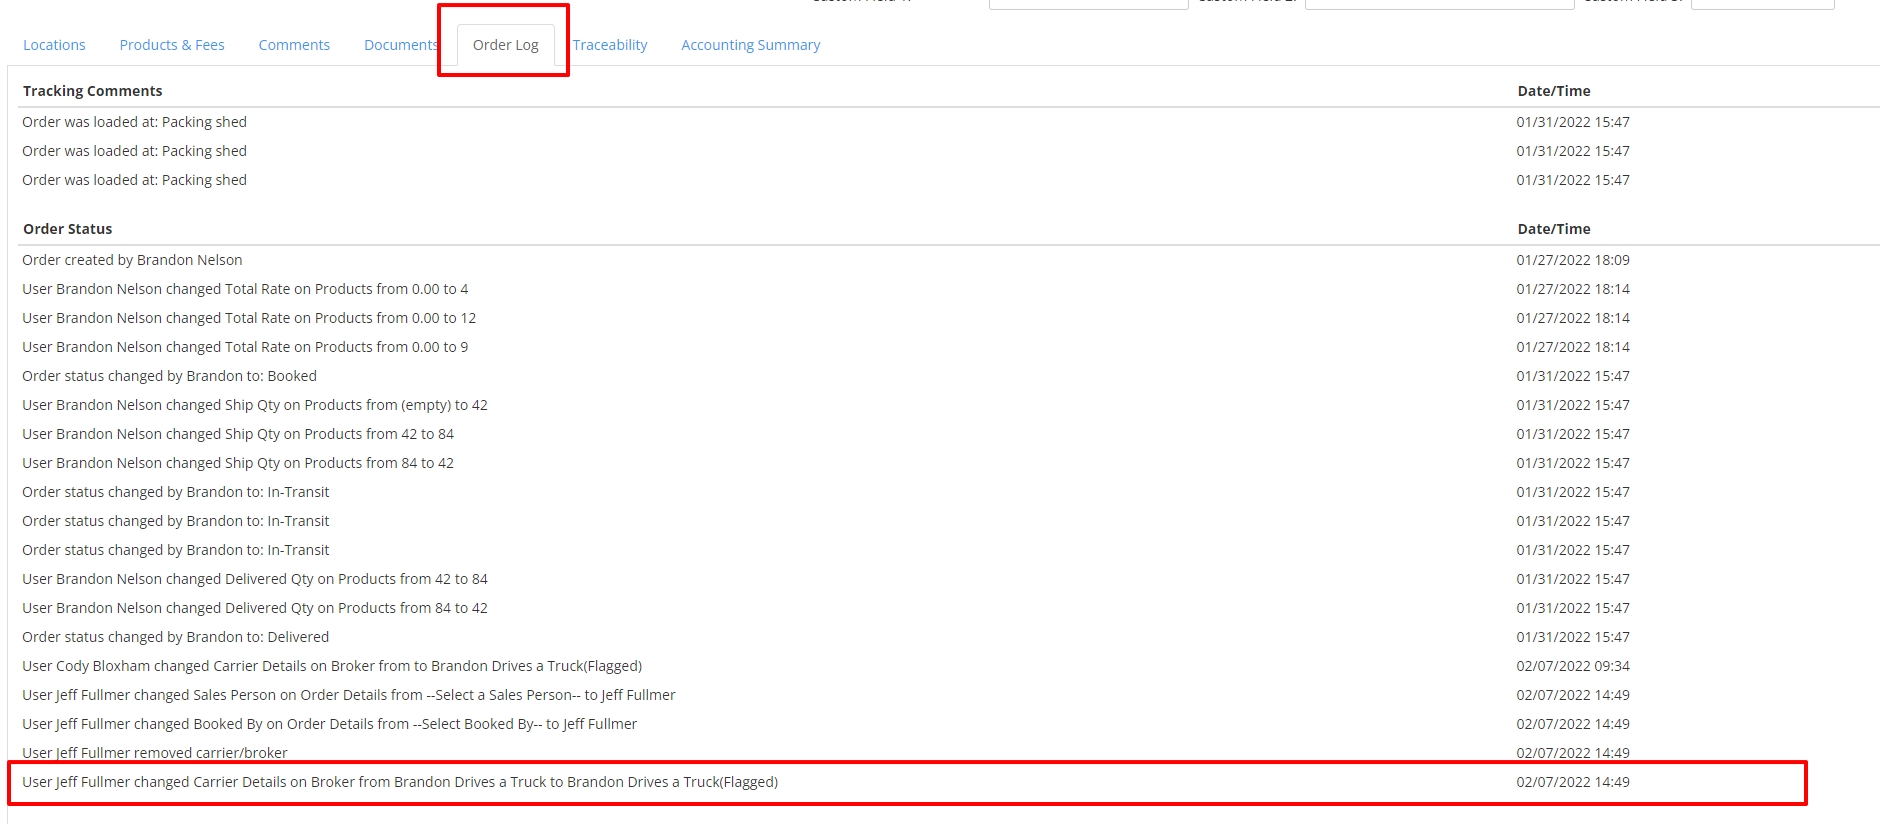1880x824 pixels.
Task: Click the 'removed carrier/broker' log entry
Action: (155, 753)
